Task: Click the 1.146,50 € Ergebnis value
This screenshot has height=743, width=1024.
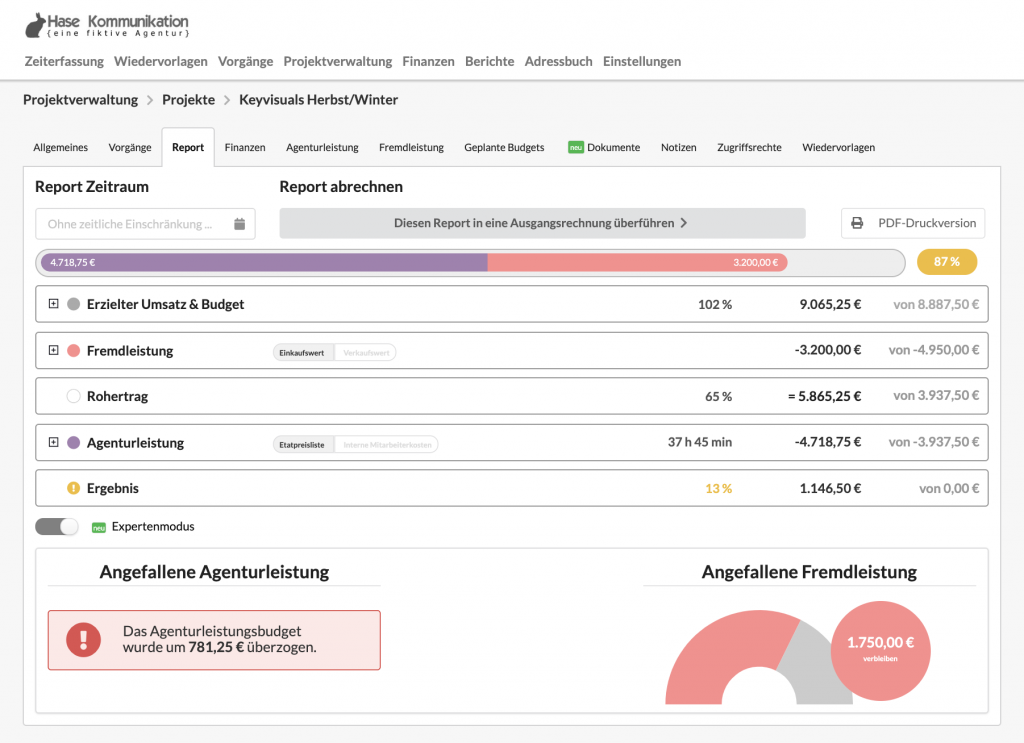Action: 830,488
